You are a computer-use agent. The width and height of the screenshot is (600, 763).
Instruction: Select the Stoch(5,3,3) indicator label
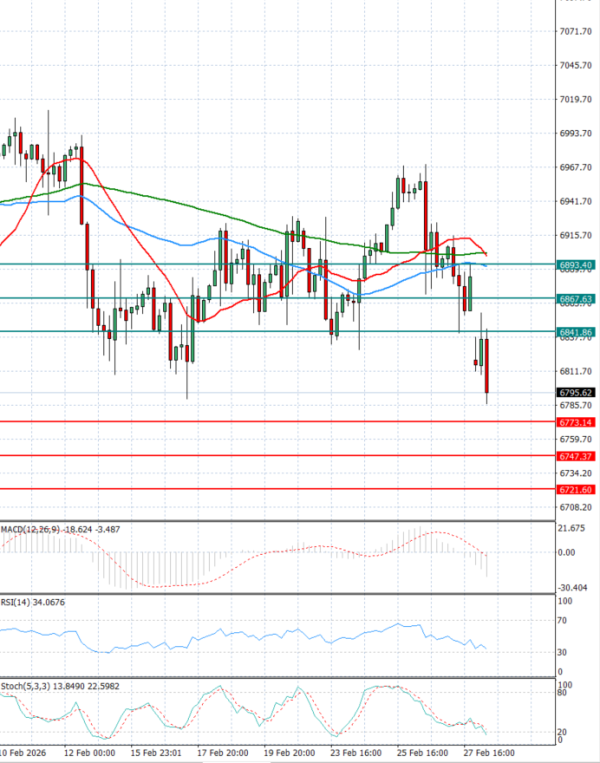23,685
